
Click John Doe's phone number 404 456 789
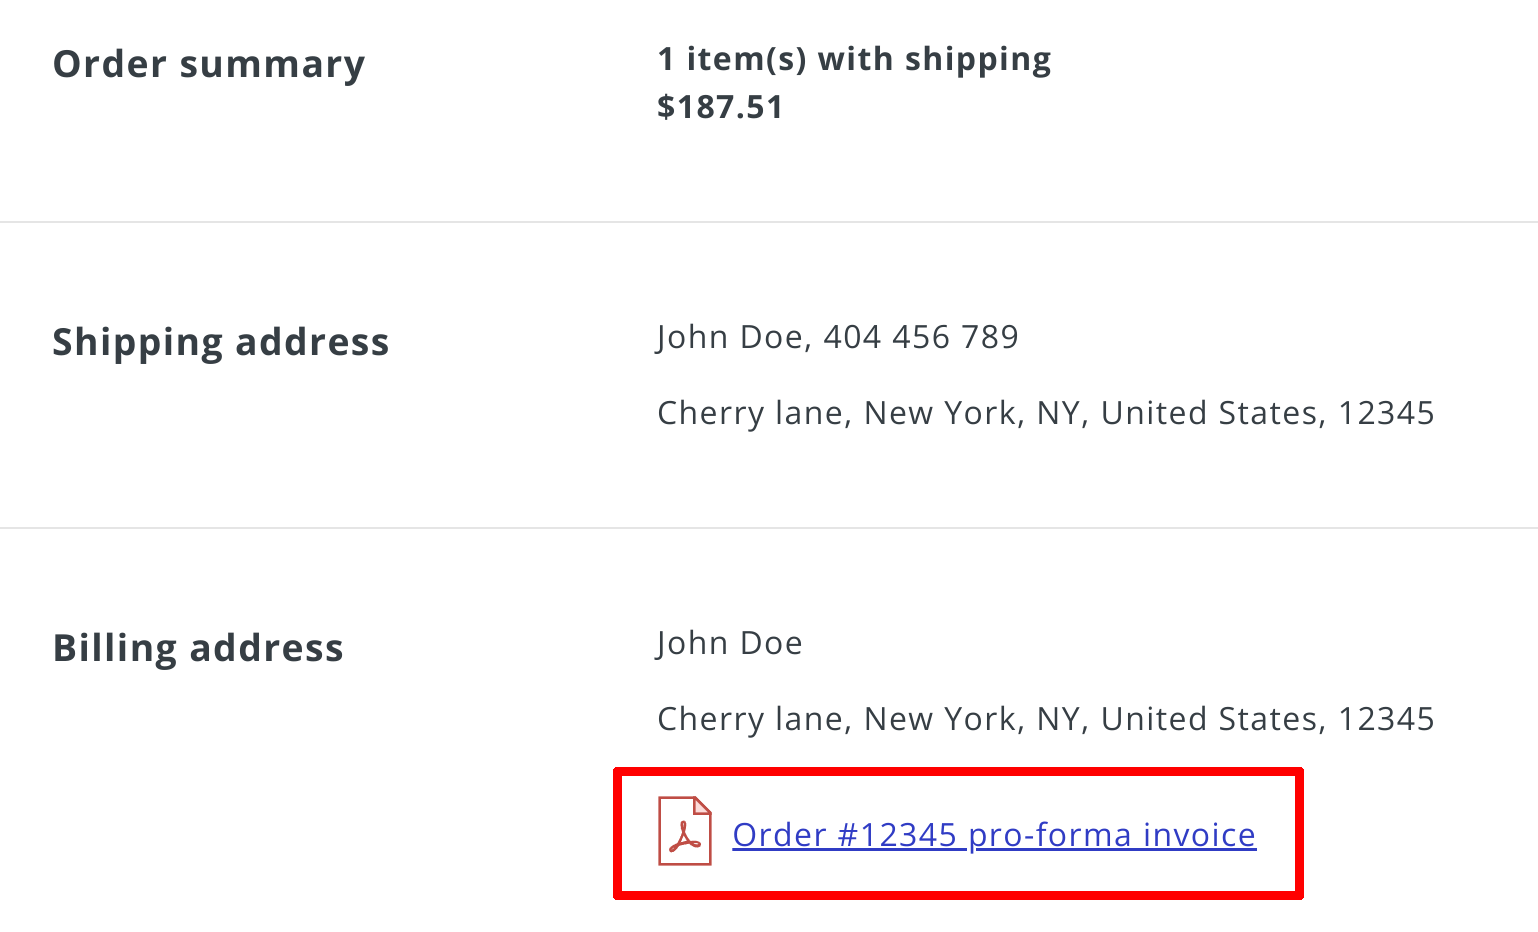pos(920,336)
